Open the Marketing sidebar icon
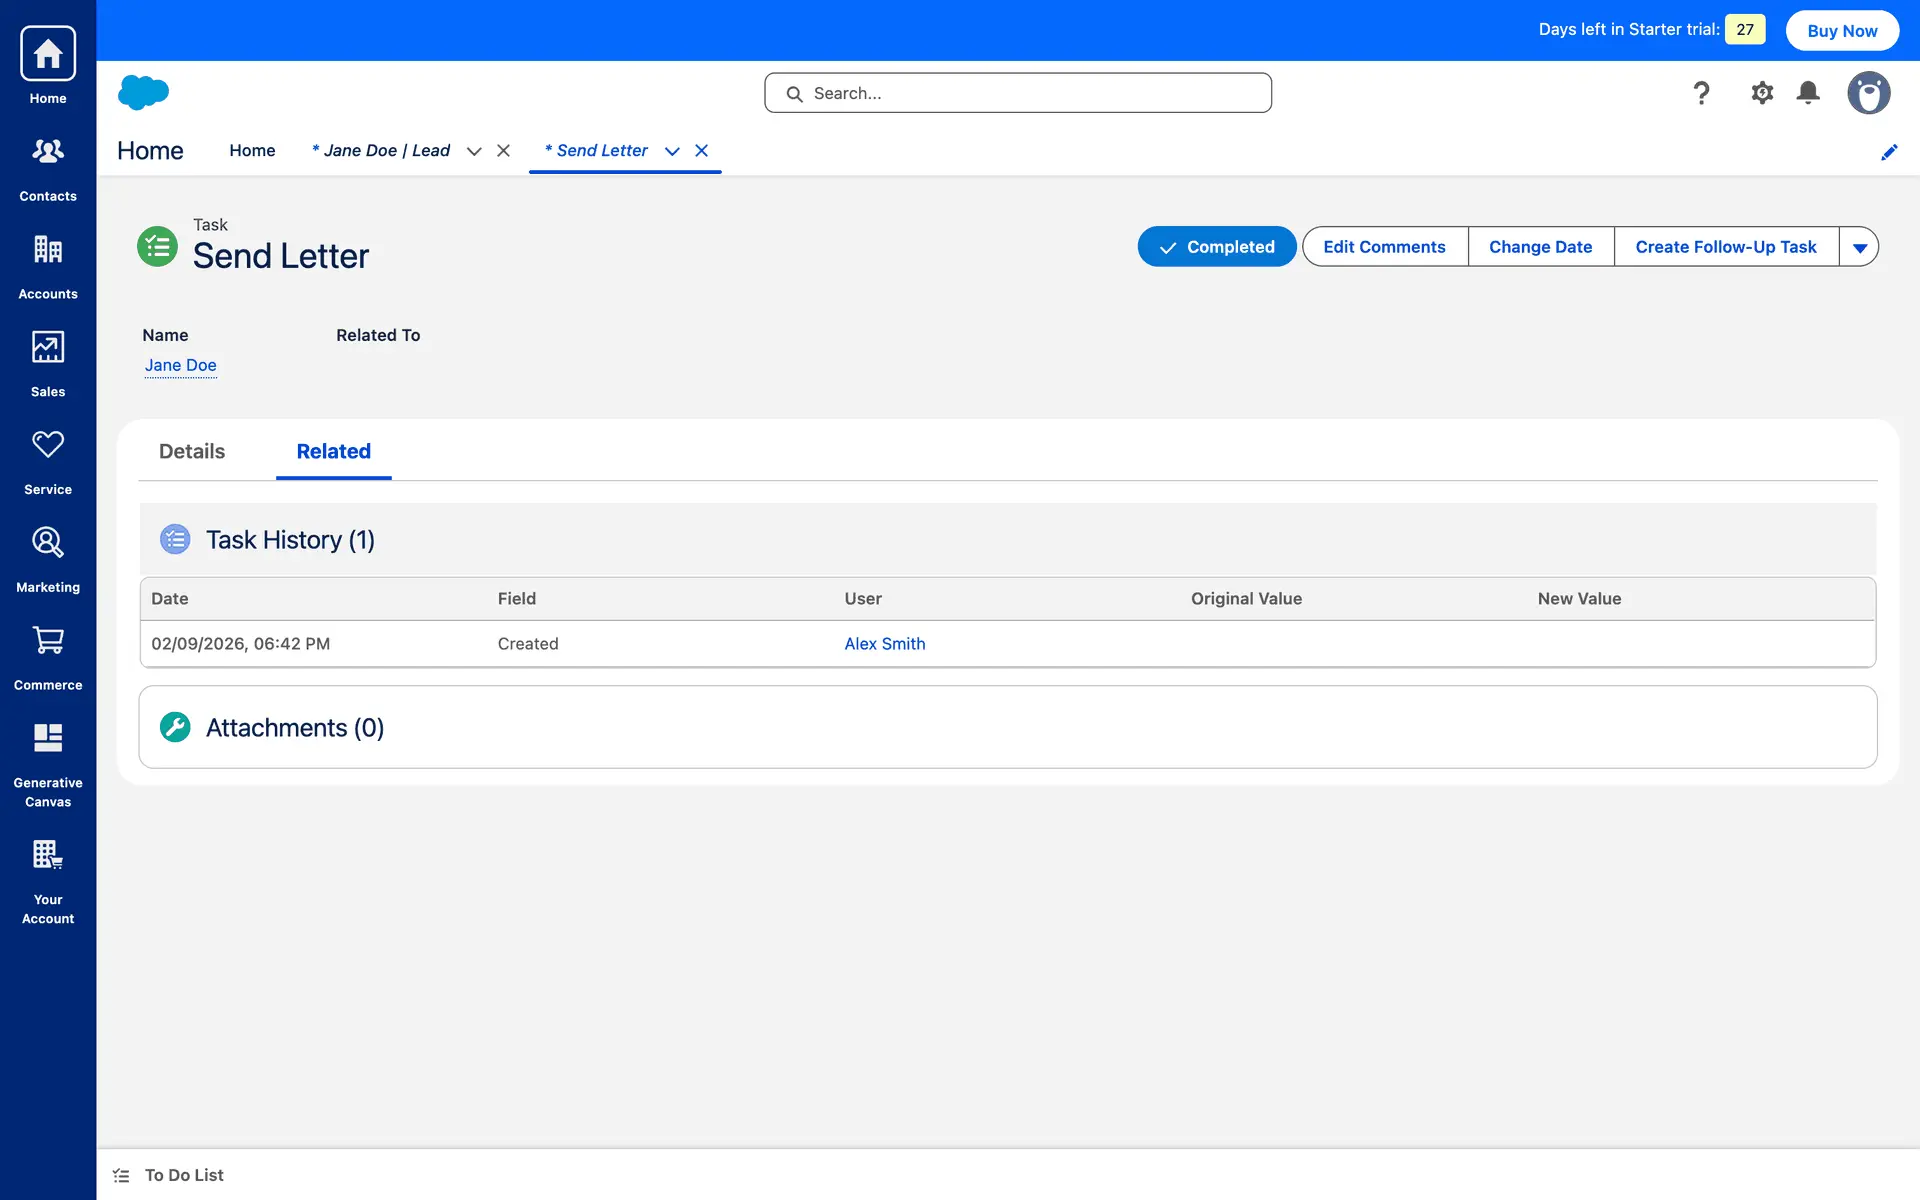 click(48, 559)
